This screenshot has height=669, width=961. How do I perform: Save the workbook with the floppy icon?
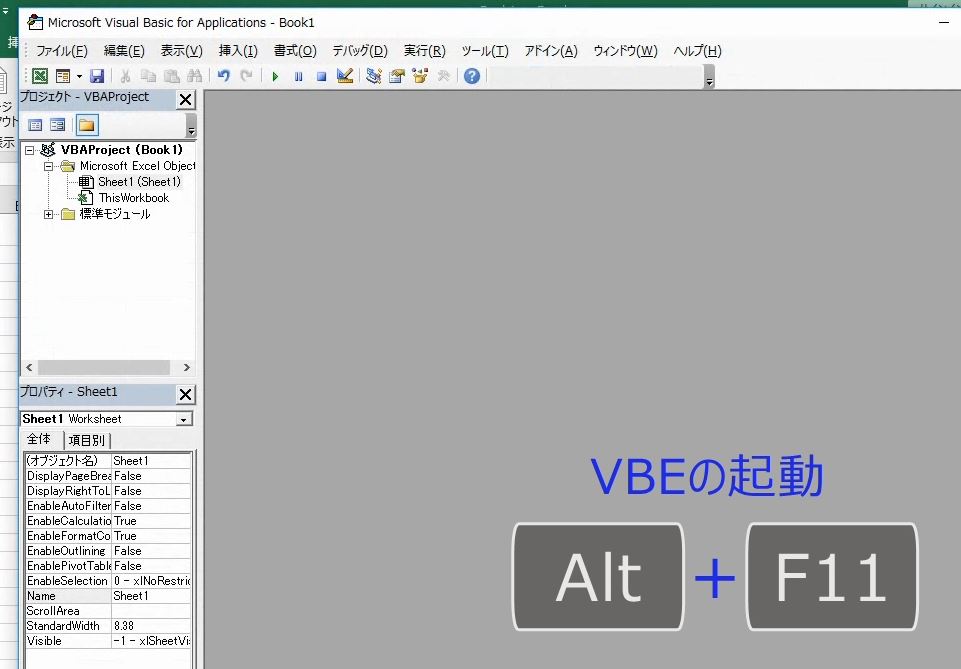[x=97, y=76]
